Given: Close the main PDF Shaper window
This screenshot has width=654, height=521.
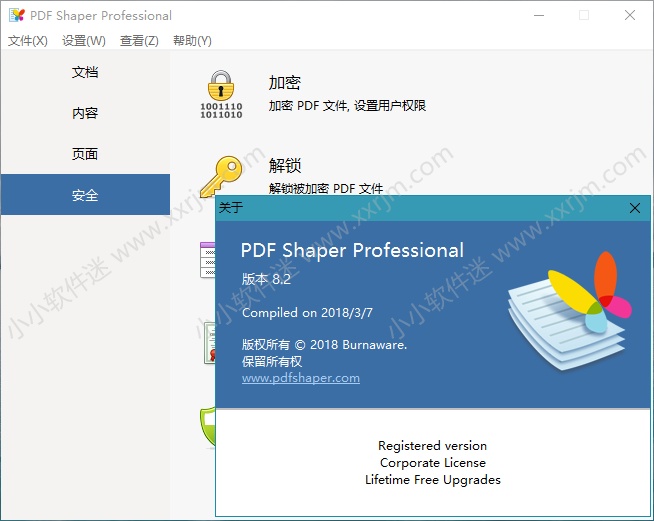Looking at the screenshot, I should (630, 15).
